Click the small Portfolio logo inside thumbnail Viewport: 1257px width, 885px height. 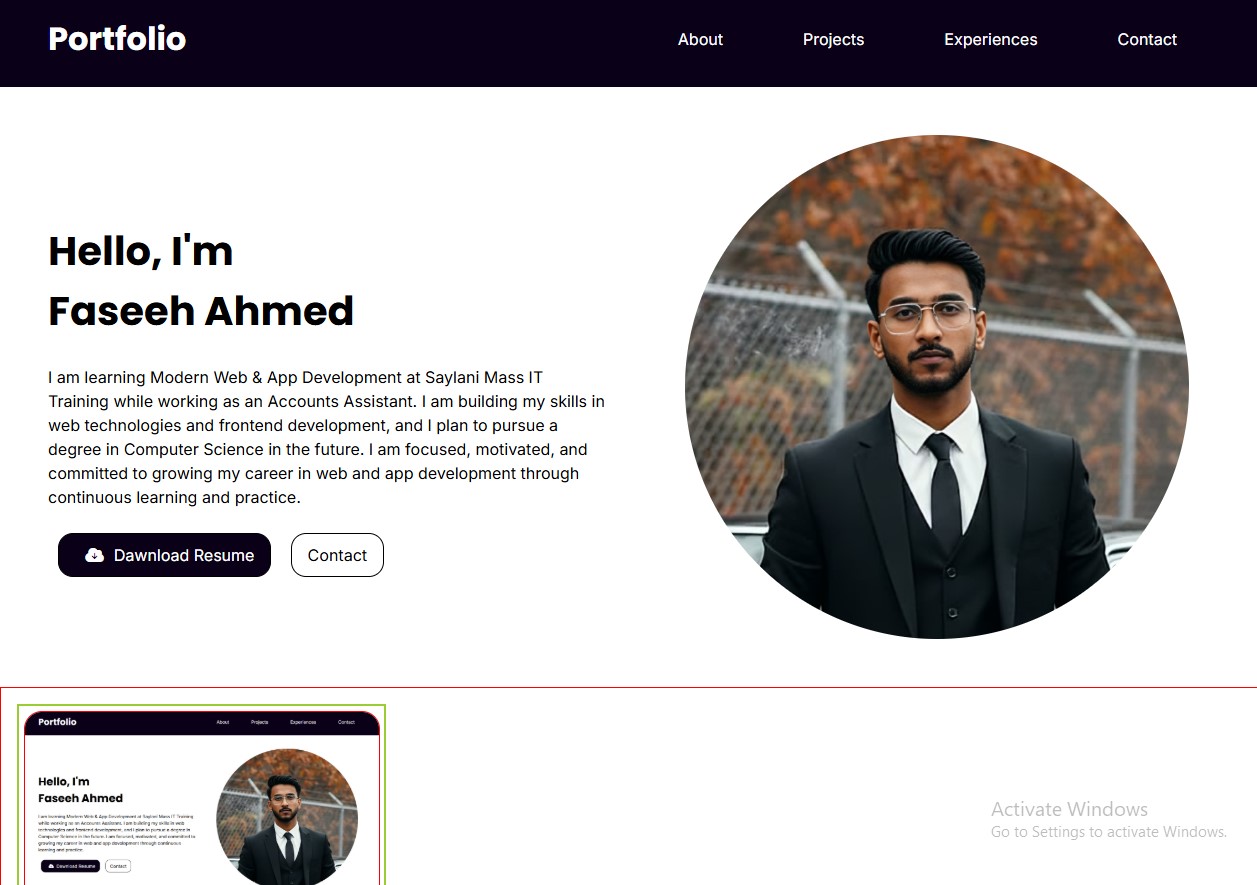[x=57, y=722]
